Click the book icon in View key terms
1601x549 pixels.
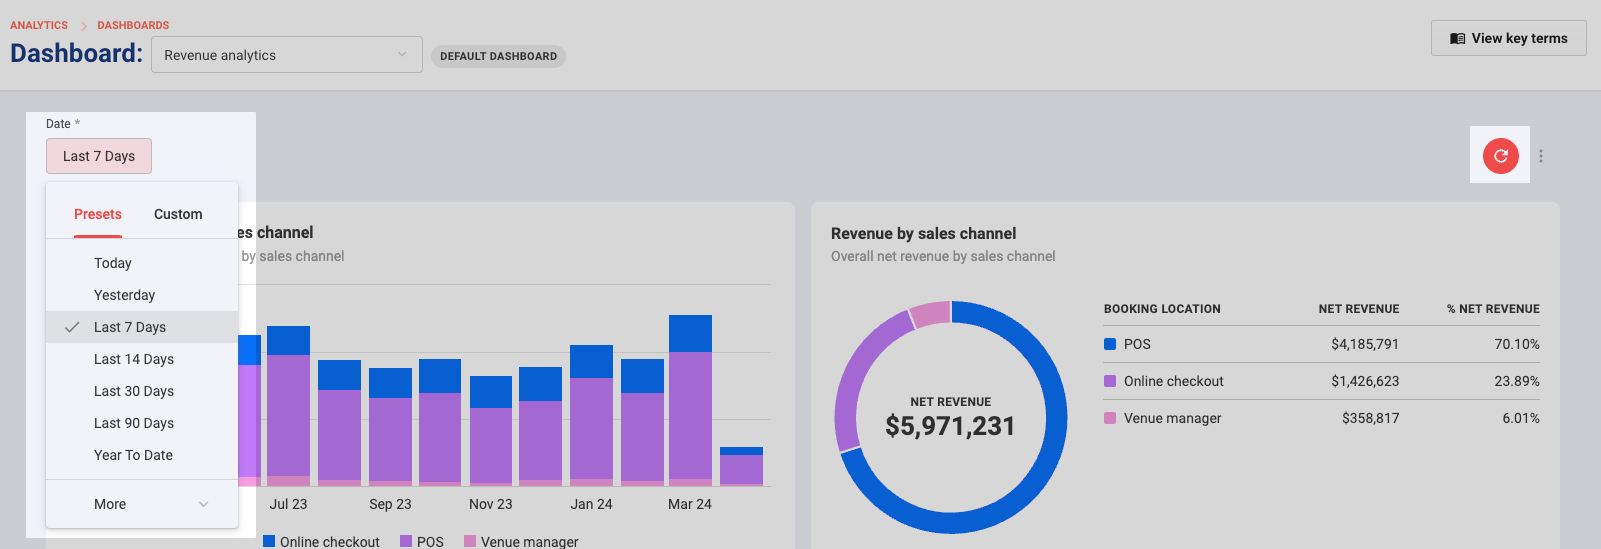[1458, 38]
